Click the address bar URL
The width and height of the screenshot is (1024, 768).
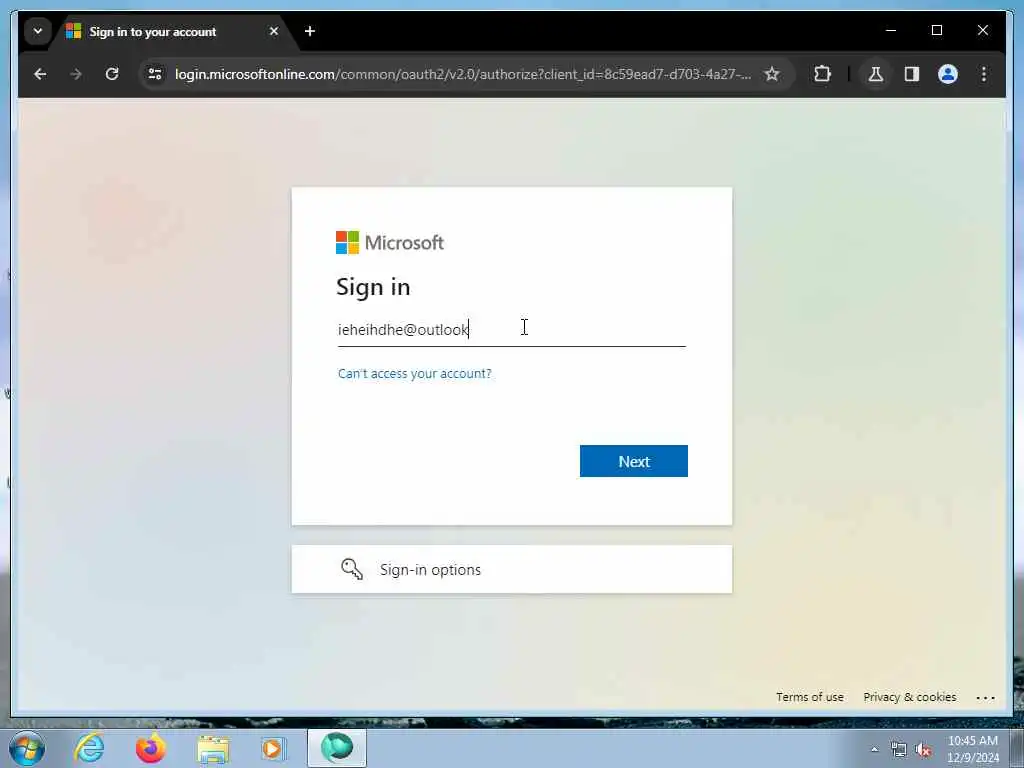tap(462, 74)
